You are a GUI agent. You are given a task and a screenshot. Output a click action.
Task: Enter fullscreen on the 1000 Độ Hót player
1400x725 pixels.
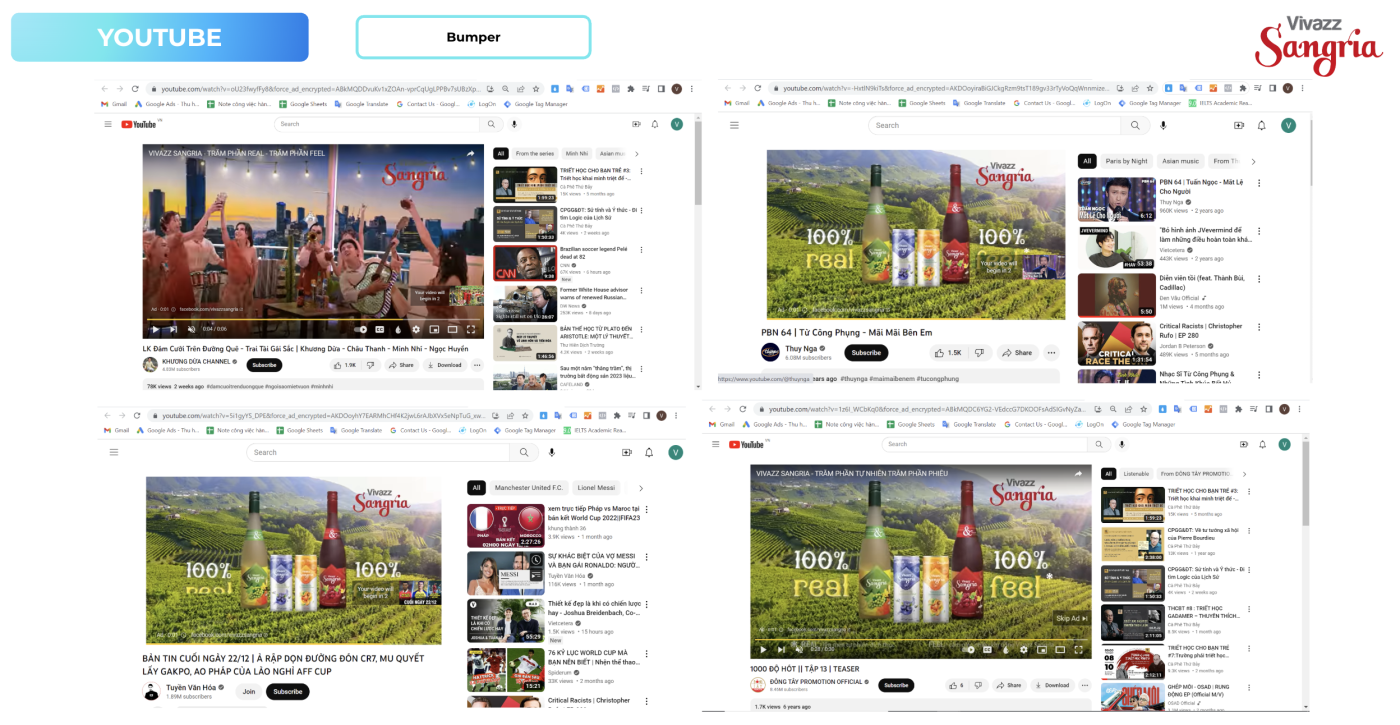[x=1080, y=649]
